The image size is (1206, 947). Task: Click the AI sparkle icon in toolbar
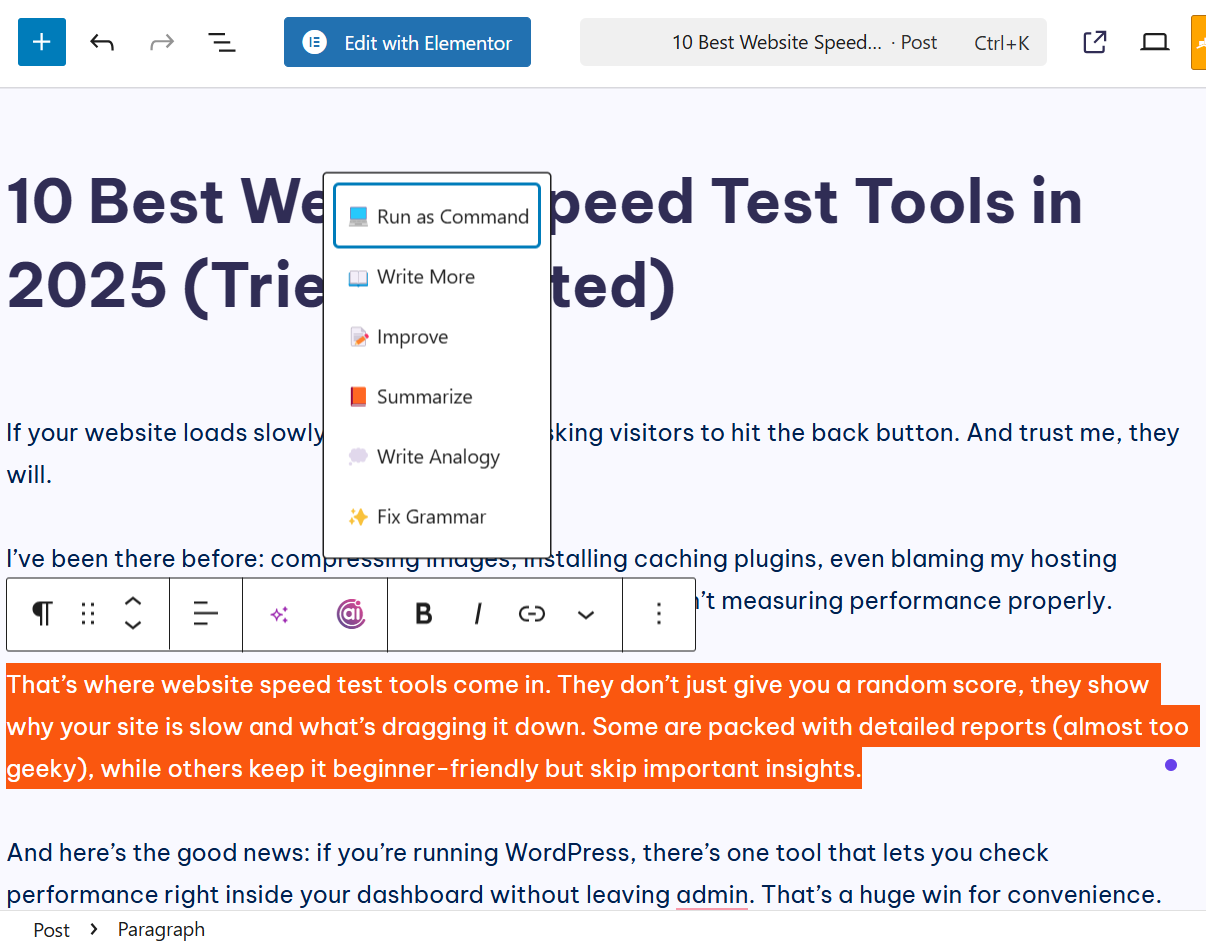(x=279, y=615)
